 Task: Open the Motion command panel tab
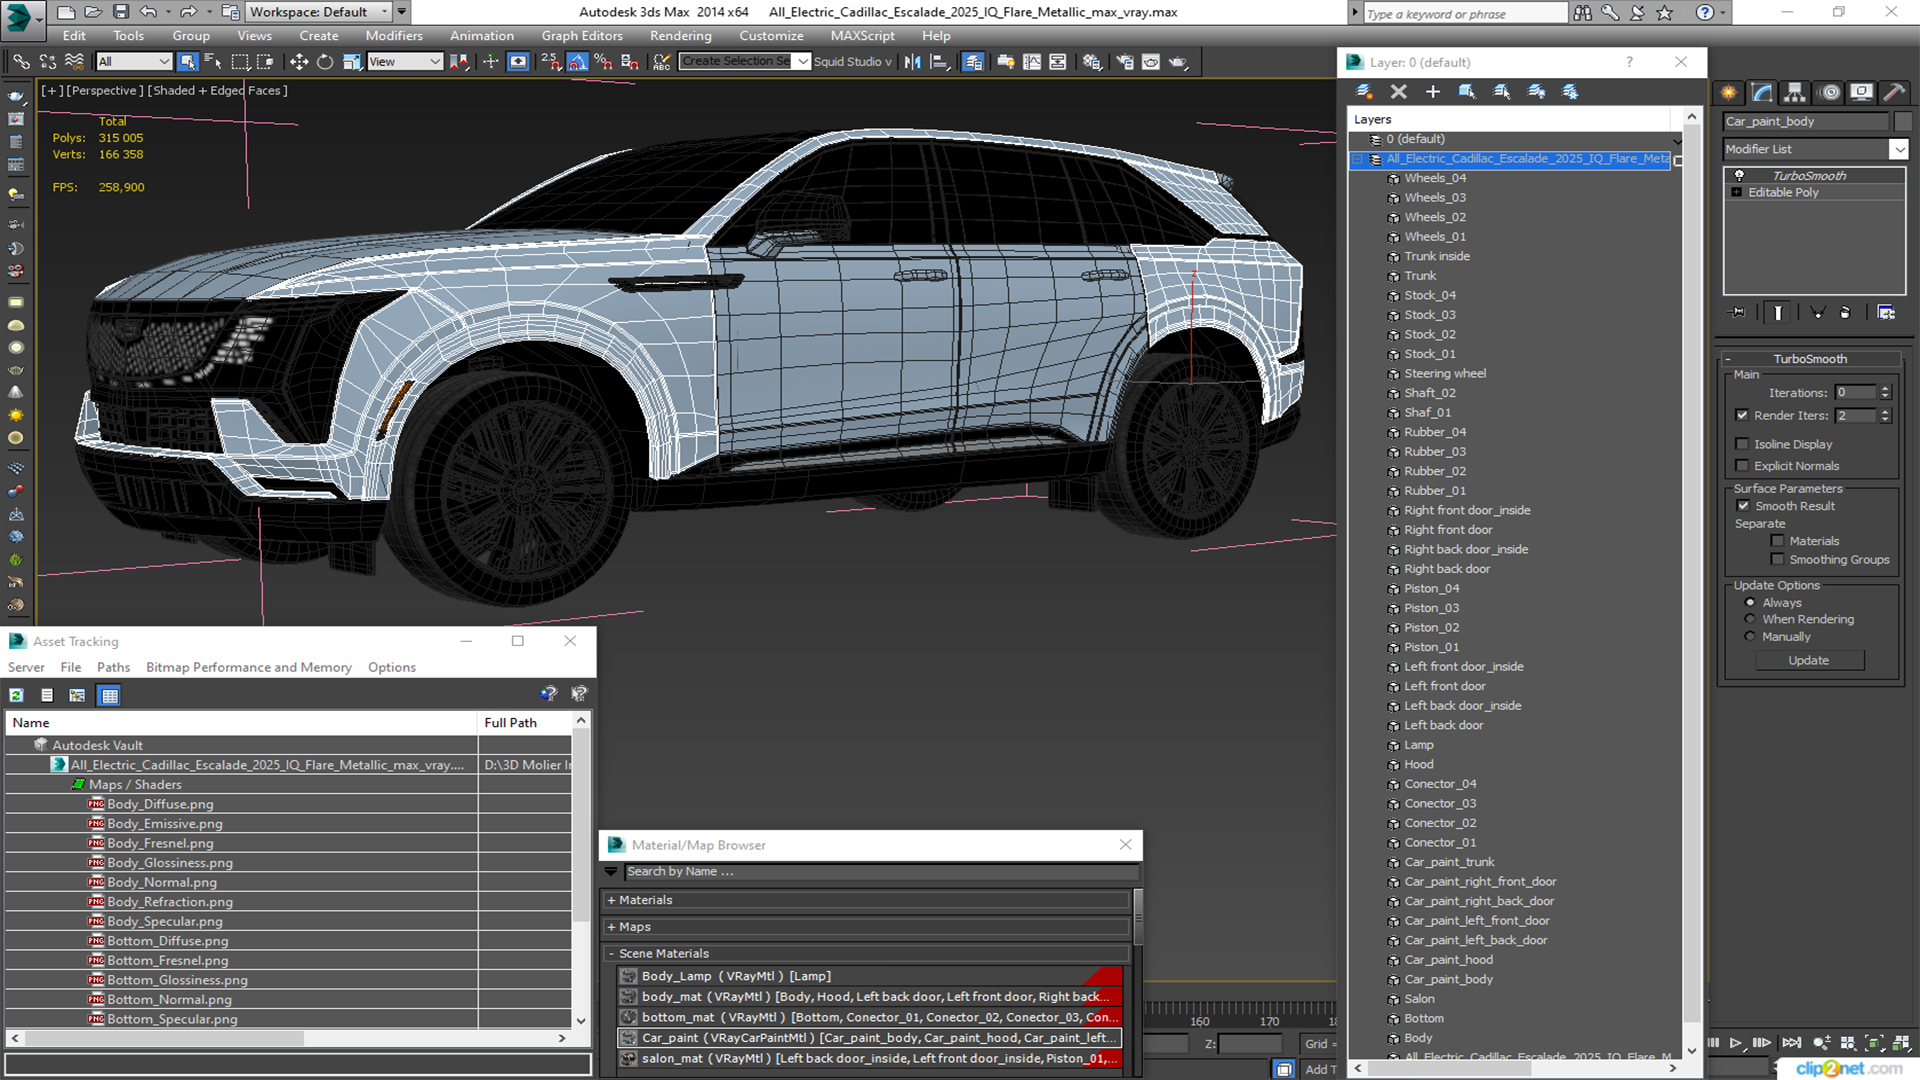[x=1830, y=92]
